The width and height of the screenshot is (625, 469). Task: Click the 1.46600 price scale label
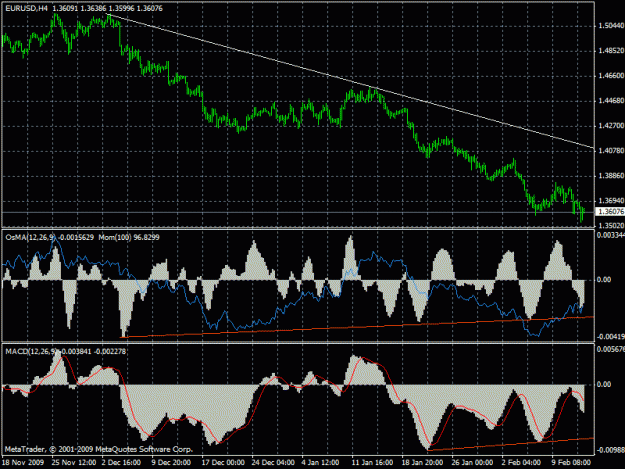611,75
